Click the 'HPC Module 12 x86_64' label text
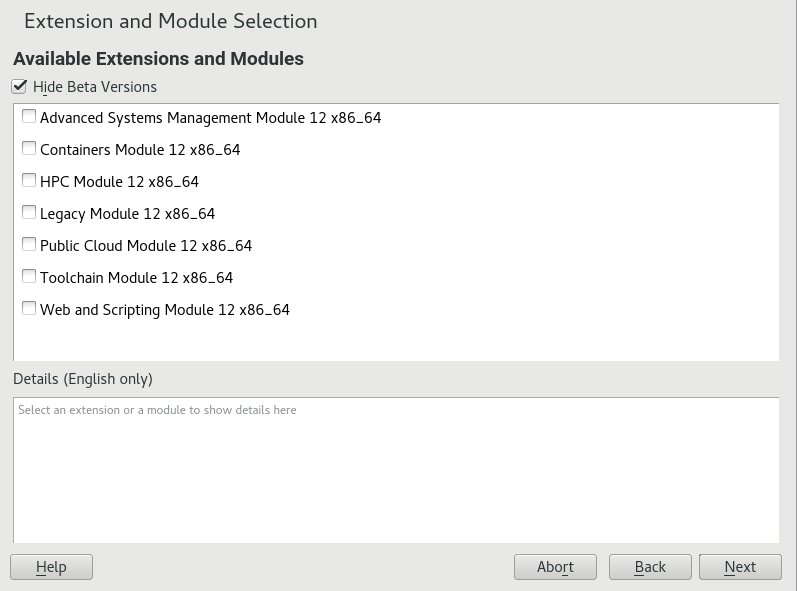Image resolution: width=797 pixels, height=591 pixels. [x=119, y=182]
